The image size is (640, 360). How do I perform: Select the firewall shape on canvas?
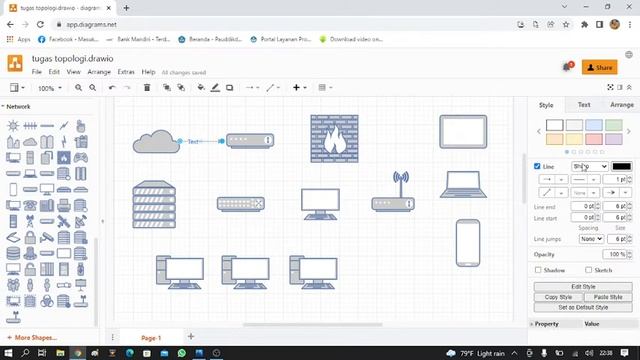[x=334, y=139]
